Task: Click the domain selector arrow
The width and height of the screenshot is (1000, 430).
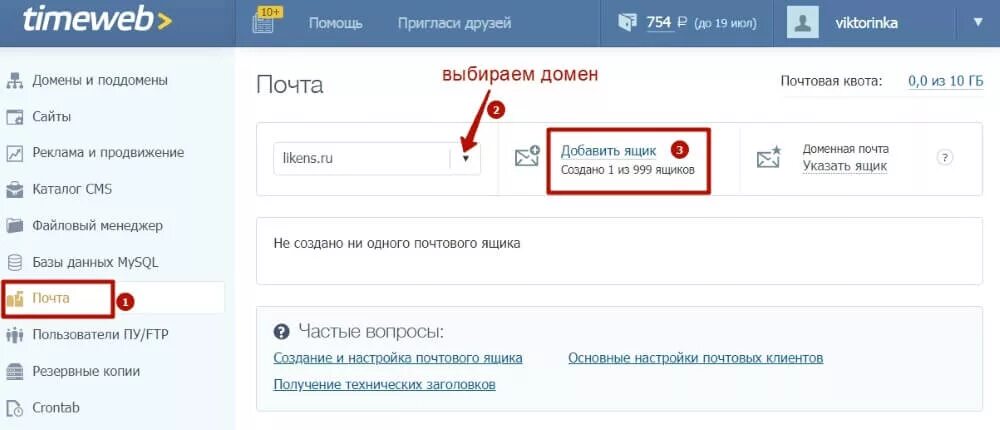Action: pyautogui.click(x=466, y=158)
